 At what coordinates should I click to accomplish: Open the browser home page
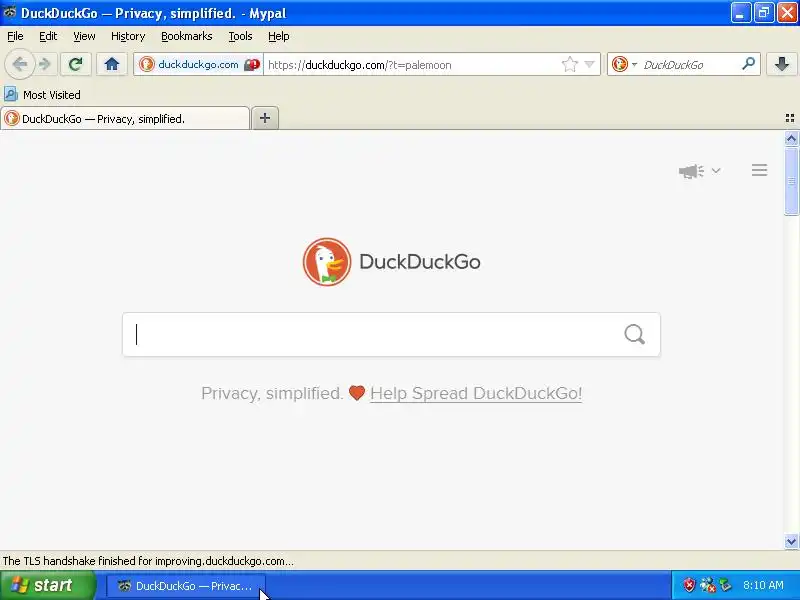(112, 64)
